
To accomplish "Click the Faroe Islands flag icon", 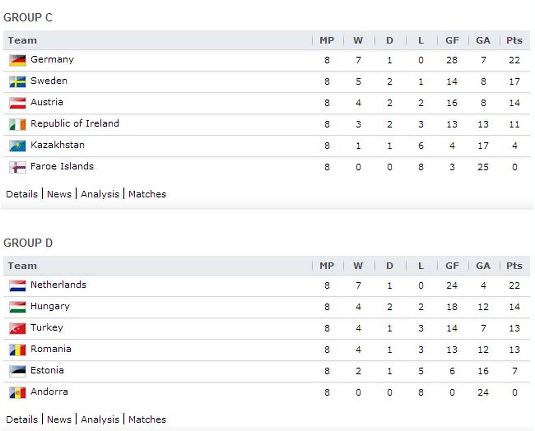I will click(17, 167).
